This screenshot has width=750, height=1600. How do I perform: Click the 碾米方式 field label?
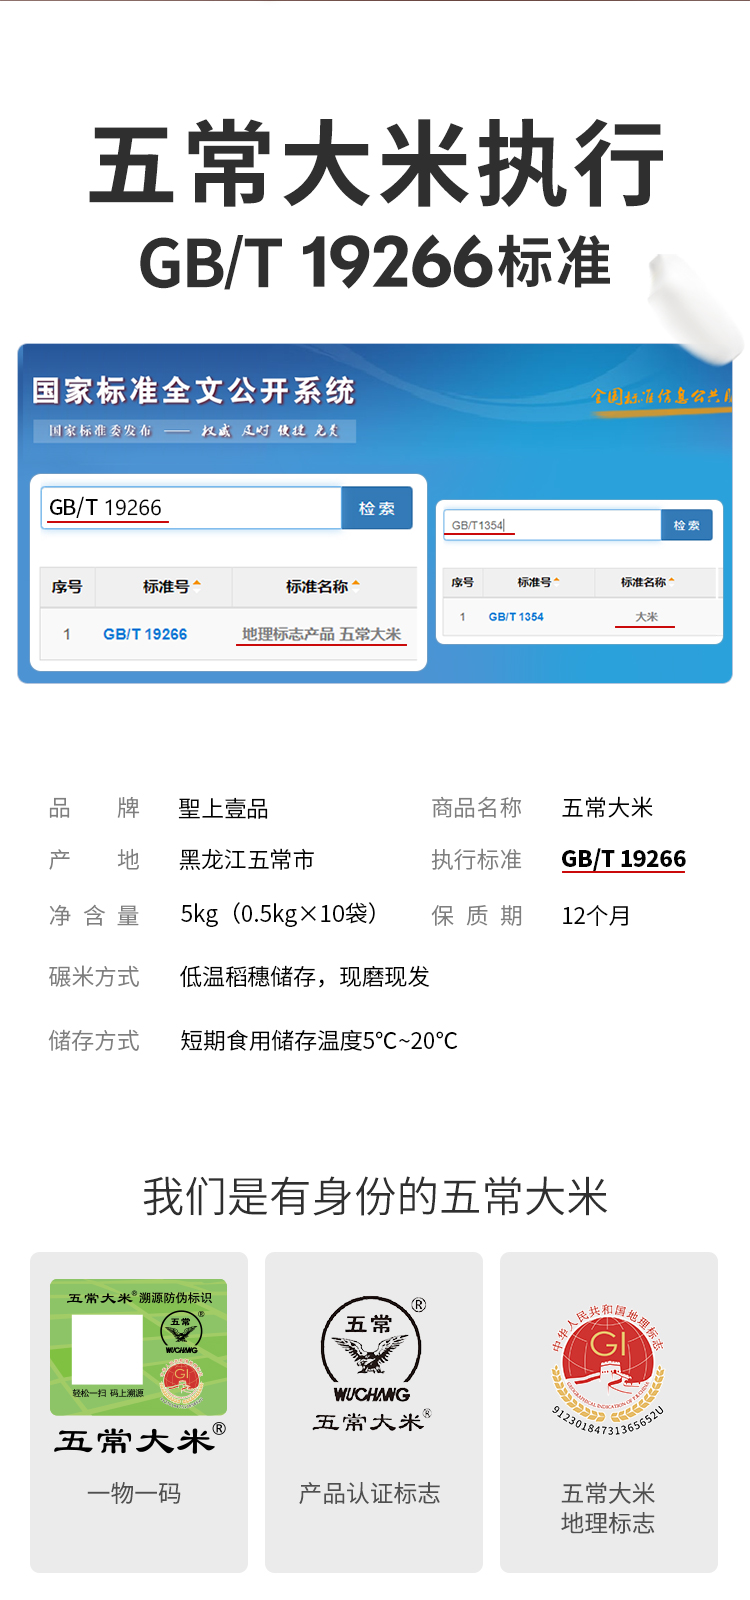tap(94, 977)
